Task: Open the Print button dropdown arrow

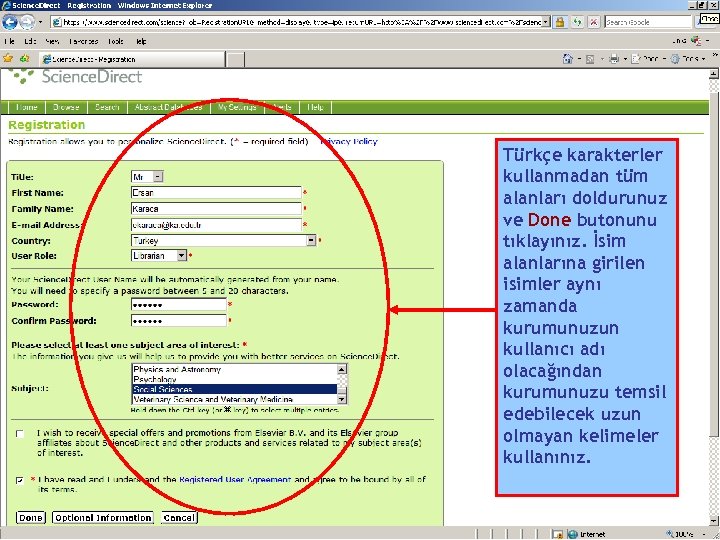Action: (x=625, y=59)
